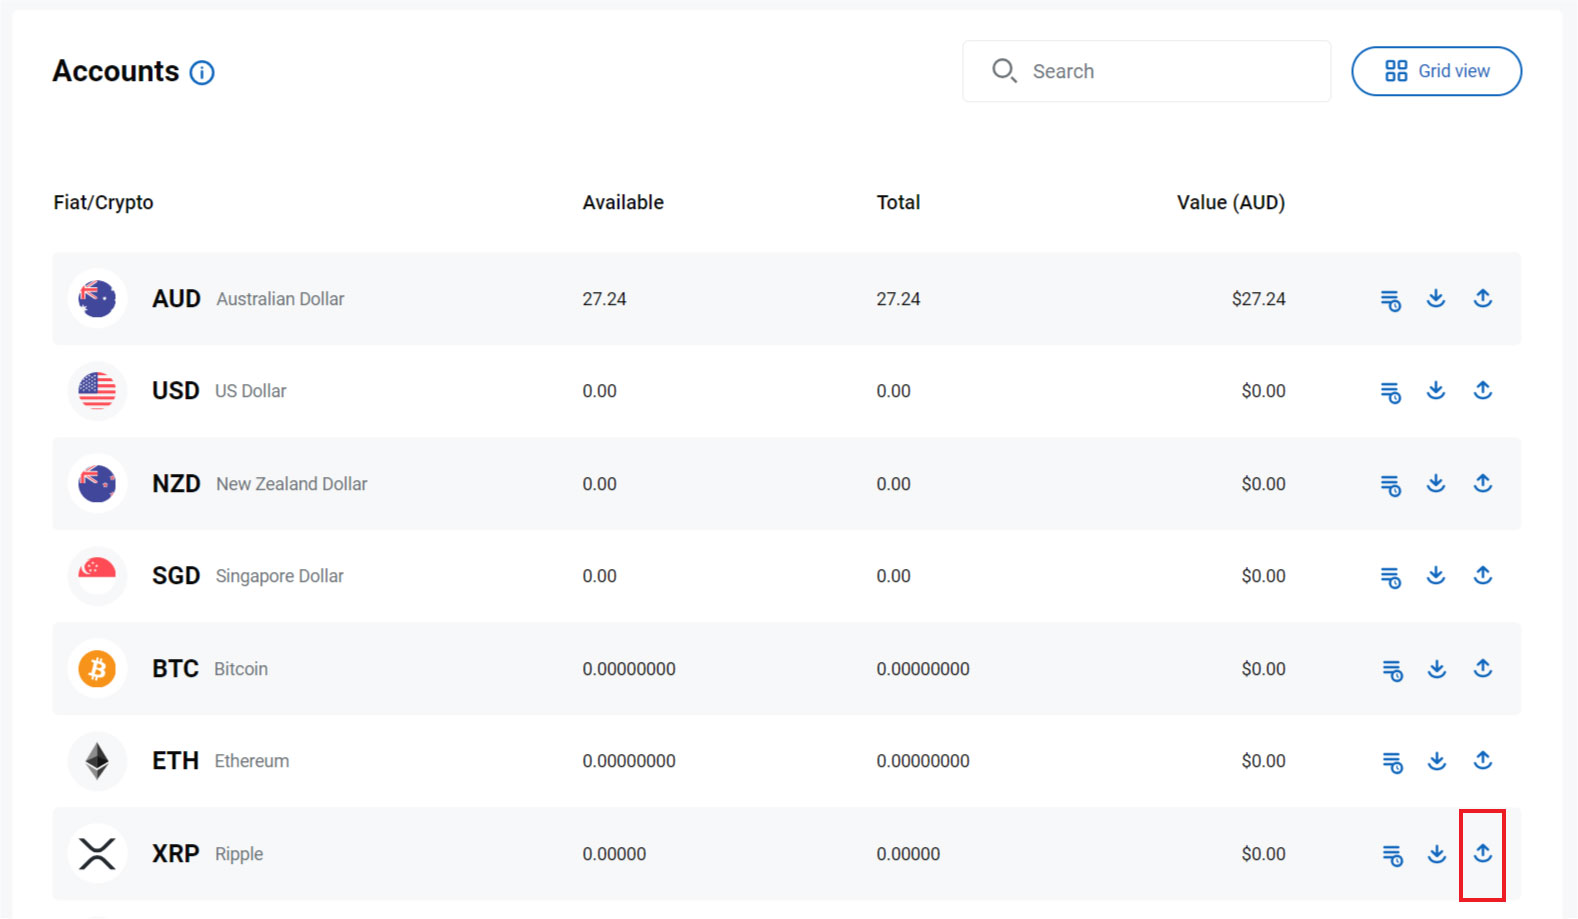This screenshot has width=1578, height=919.
Task: Click the BTC deposit icon
Action: tap(1437, 668)
